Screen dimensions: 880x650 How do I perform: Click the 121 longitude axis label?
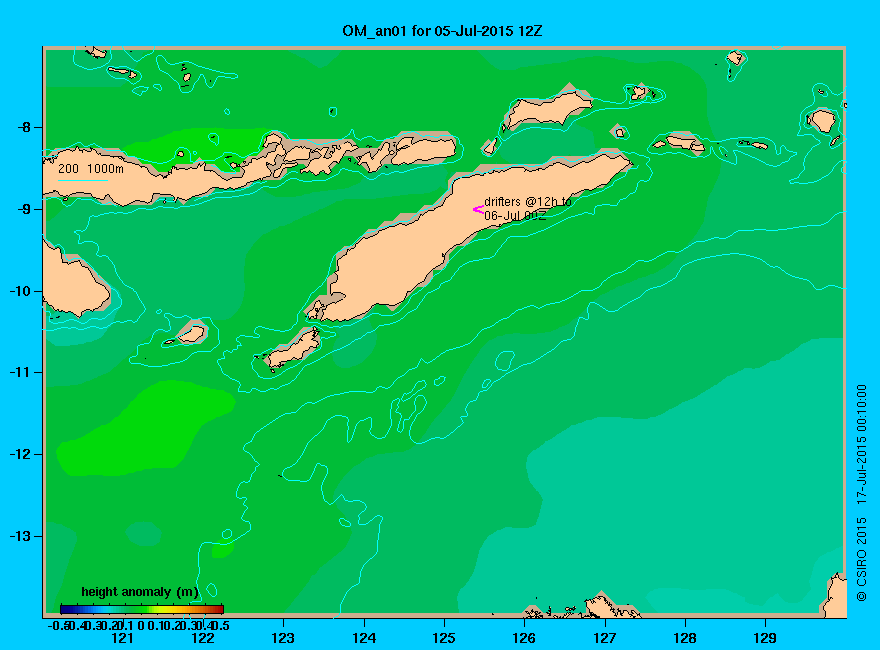(122, 638)
